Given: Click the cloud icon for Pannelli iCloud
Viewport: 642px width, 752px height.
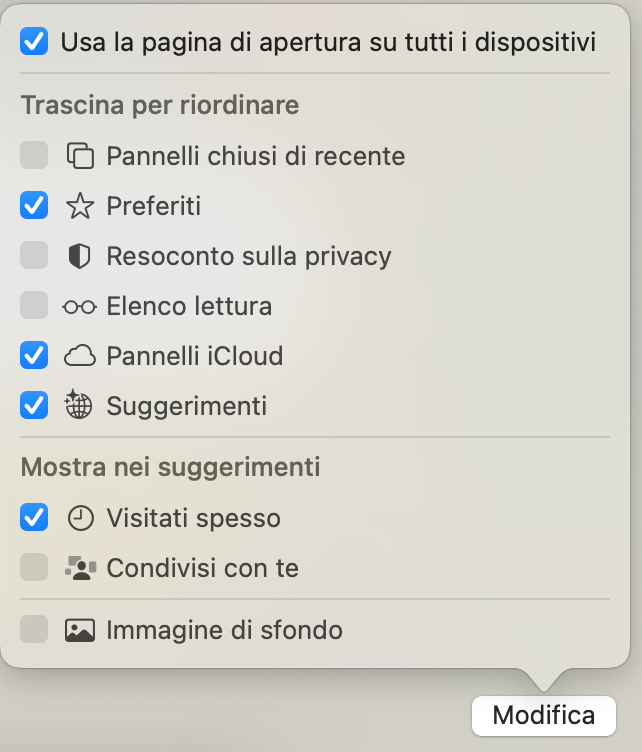Looking at the screenshot, I should (79, 356).
